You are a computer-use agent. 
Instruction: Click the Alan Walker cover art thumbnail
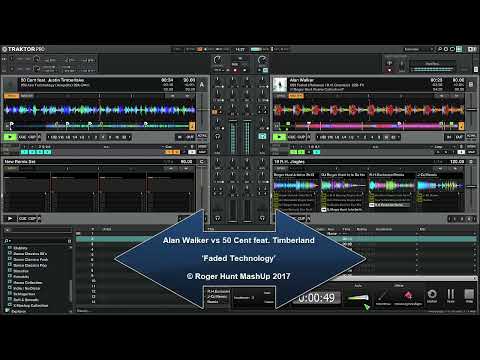pyautogui.click(x=280, y=85)
